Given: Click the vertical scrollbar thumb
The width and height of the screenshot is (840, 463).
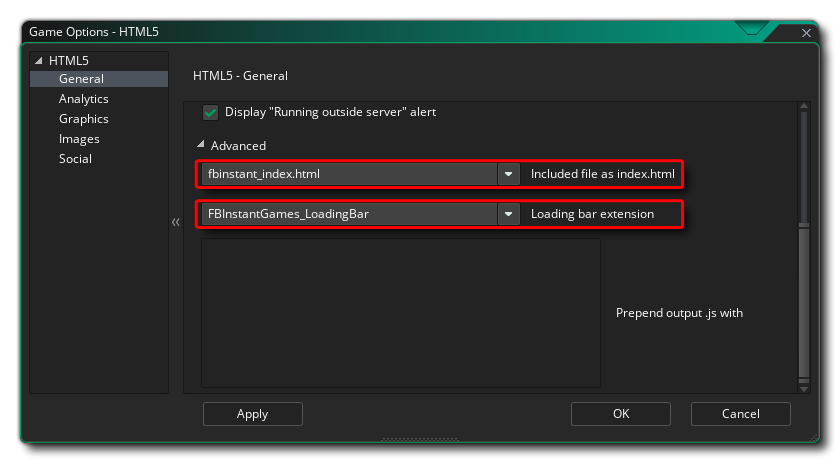Looking at the screenshot, I should click(x=804, y=301).
